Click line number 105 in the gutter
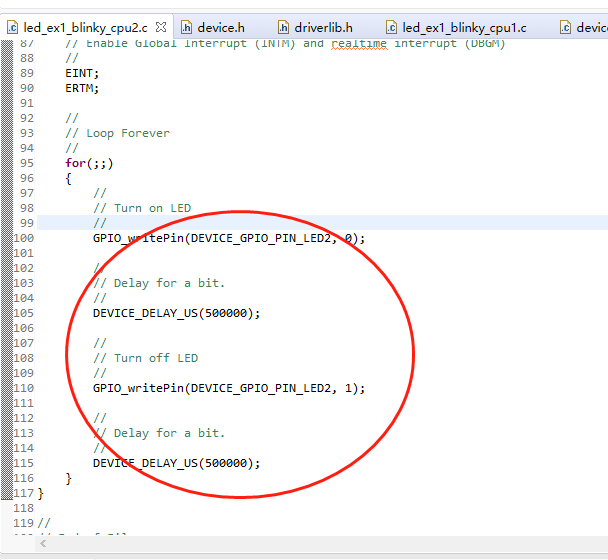Image resolution: width=608 pixels, height=560 pixels. [24, 313]
